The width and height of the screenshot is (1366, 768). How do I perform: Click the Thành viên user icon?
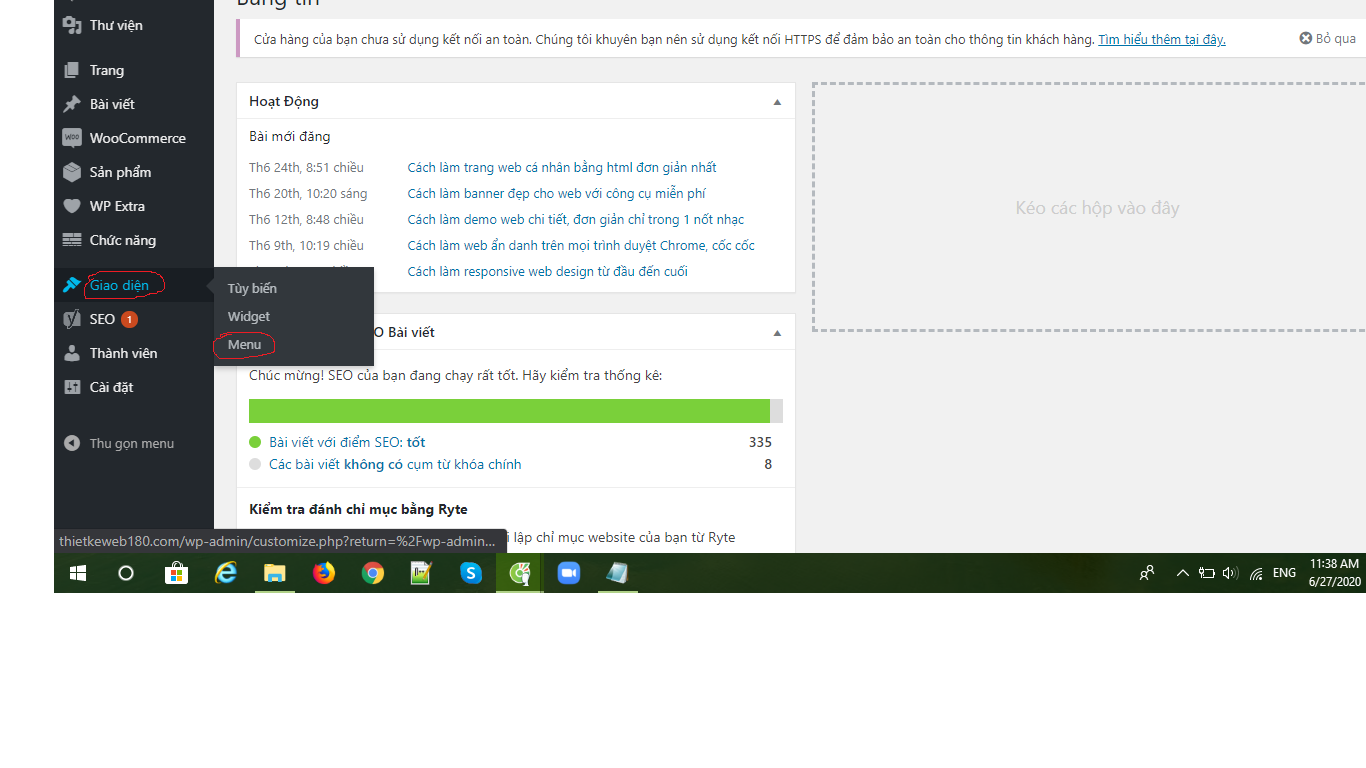click(72, 353)
